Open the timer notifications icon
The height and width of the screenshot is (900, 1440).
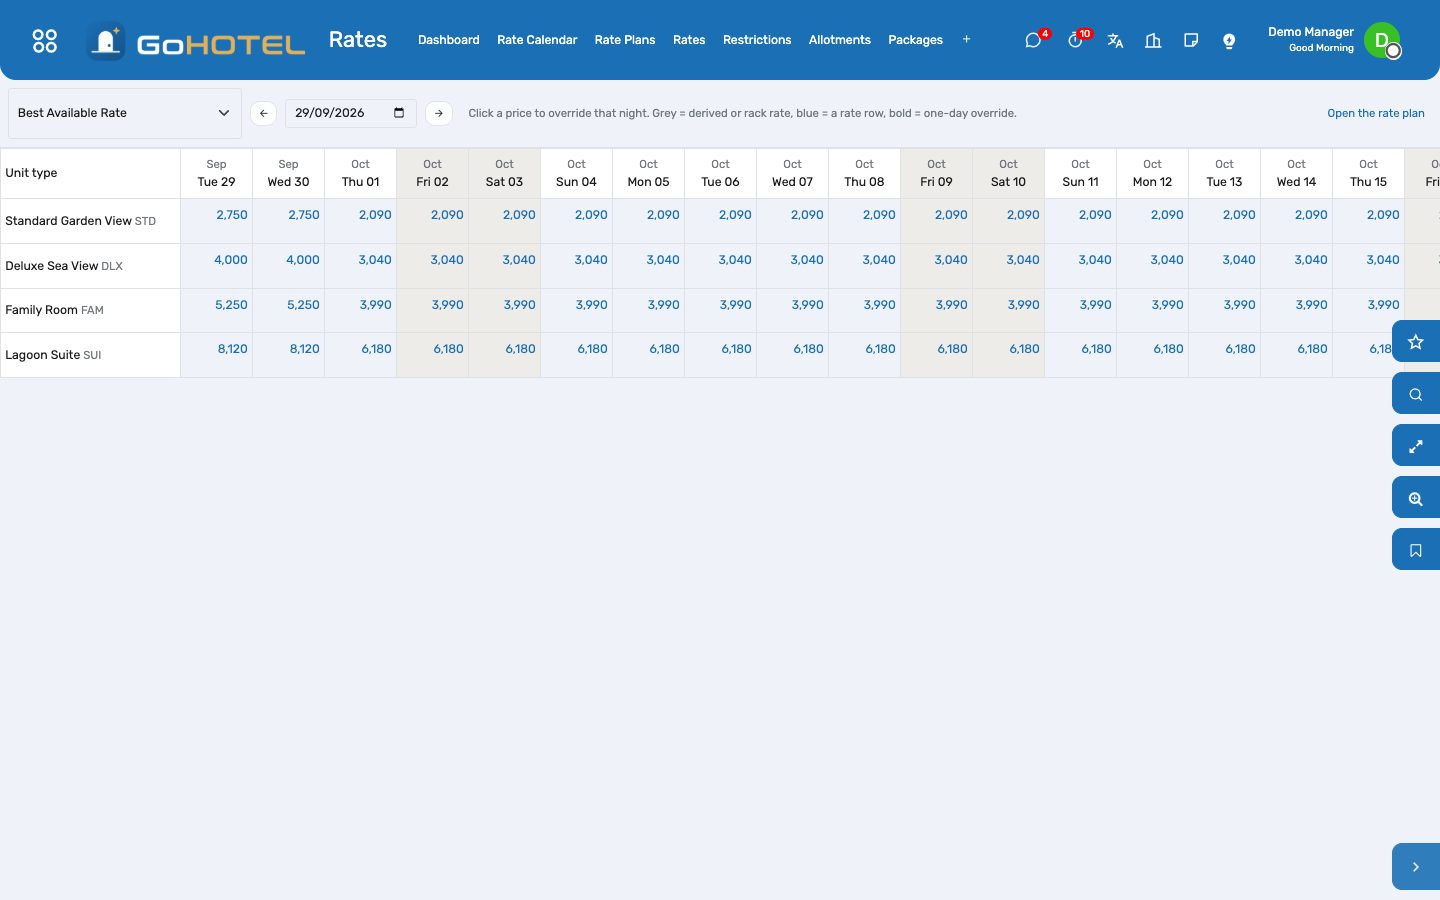[x=1075, y=40]
